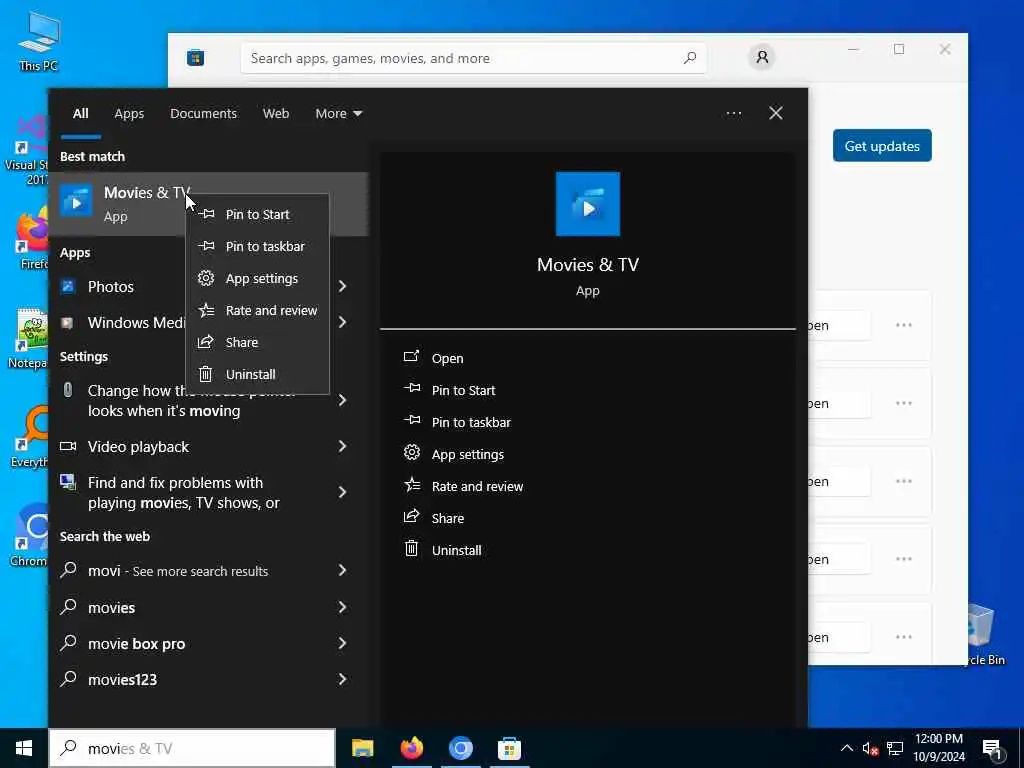Expand the Find and fix problems chevron
Image resolution: width=1024 pixels, height=768 pixels.
pyautogui.click(x=342, y=492)
